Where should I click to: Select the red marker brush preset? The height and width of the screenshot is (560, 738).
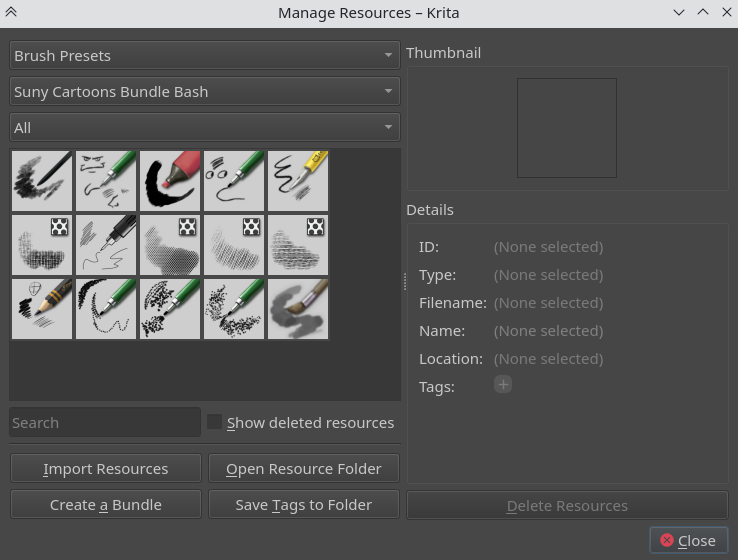170,181
